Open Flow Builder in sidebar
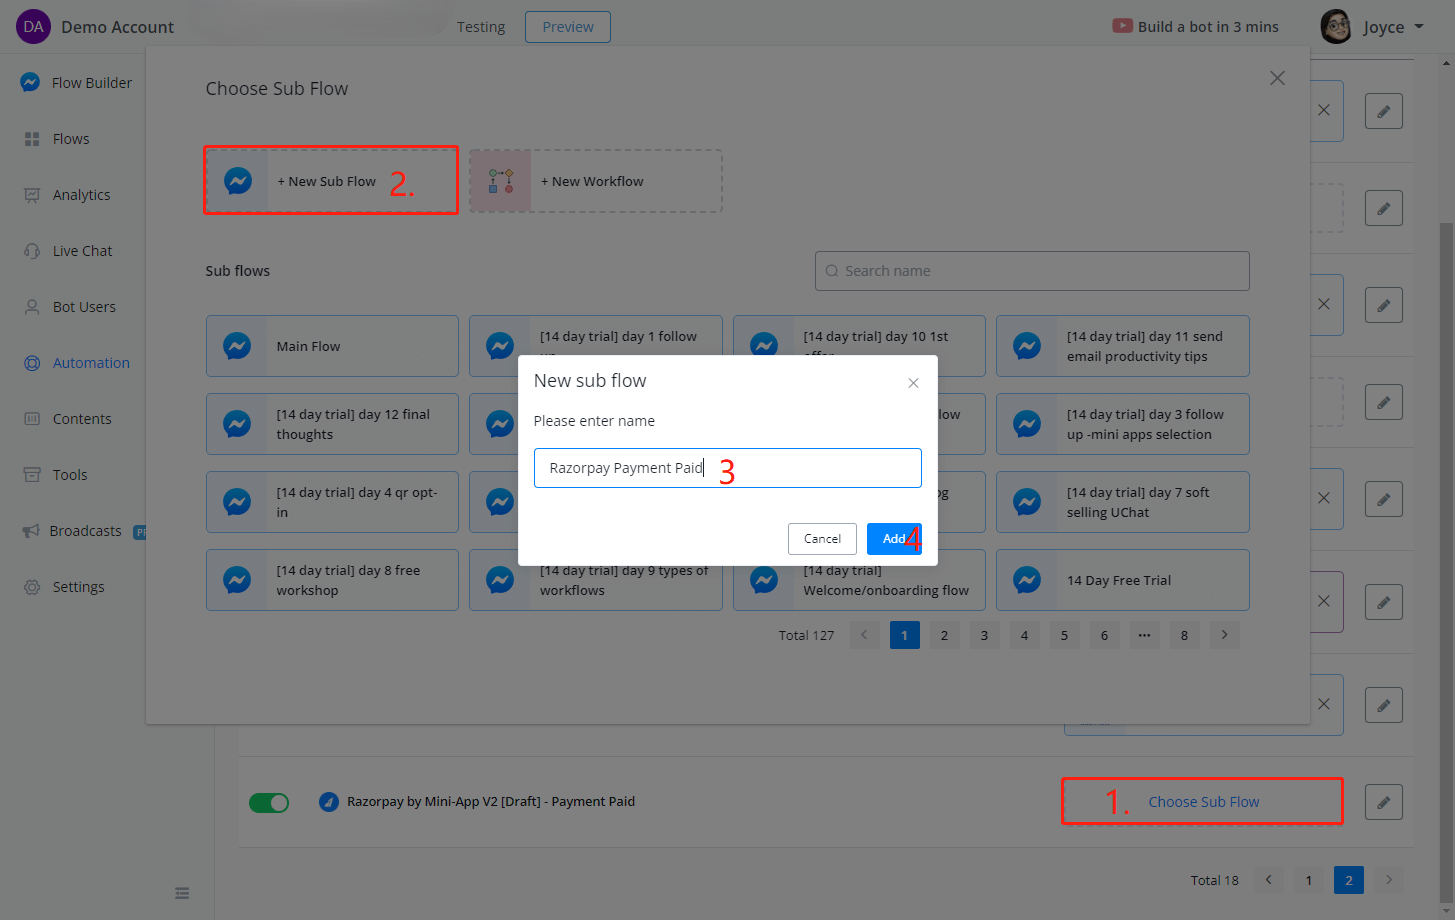1455x920 pixels. pyautogui.click(x=76, y=83)
